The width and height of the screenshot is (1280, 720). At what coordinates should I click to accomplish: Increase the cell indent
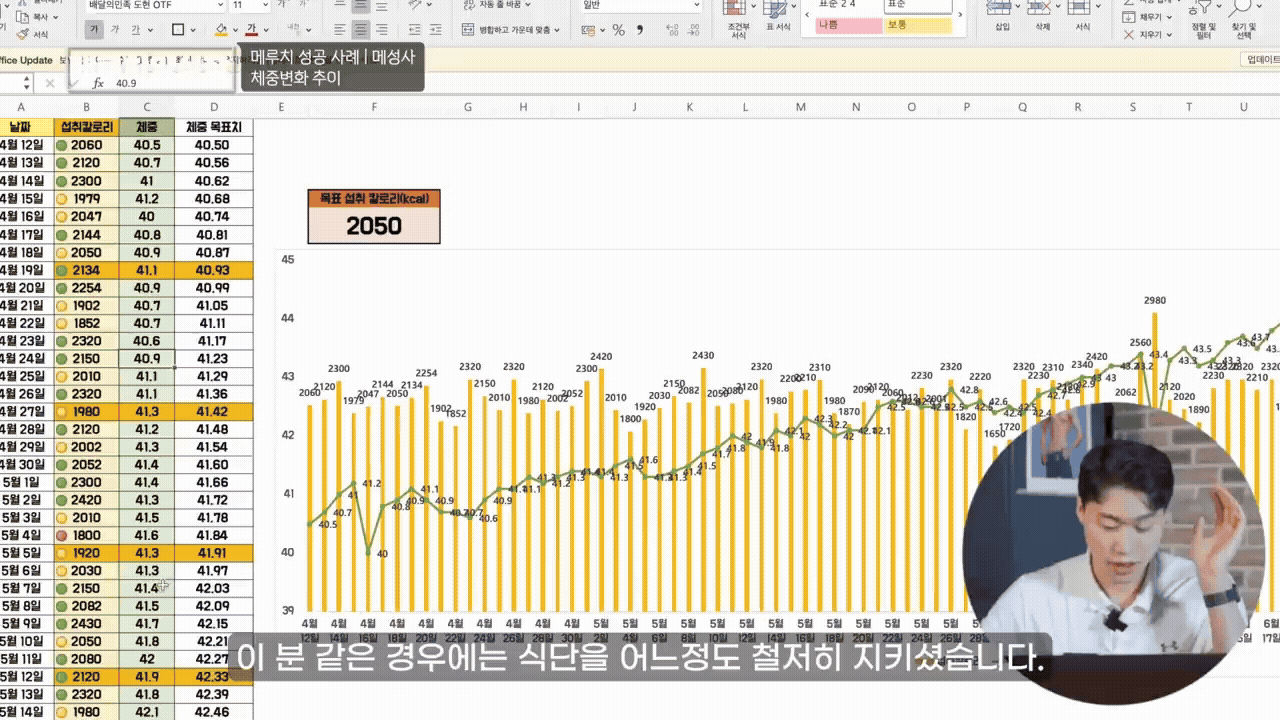[435, 30]
